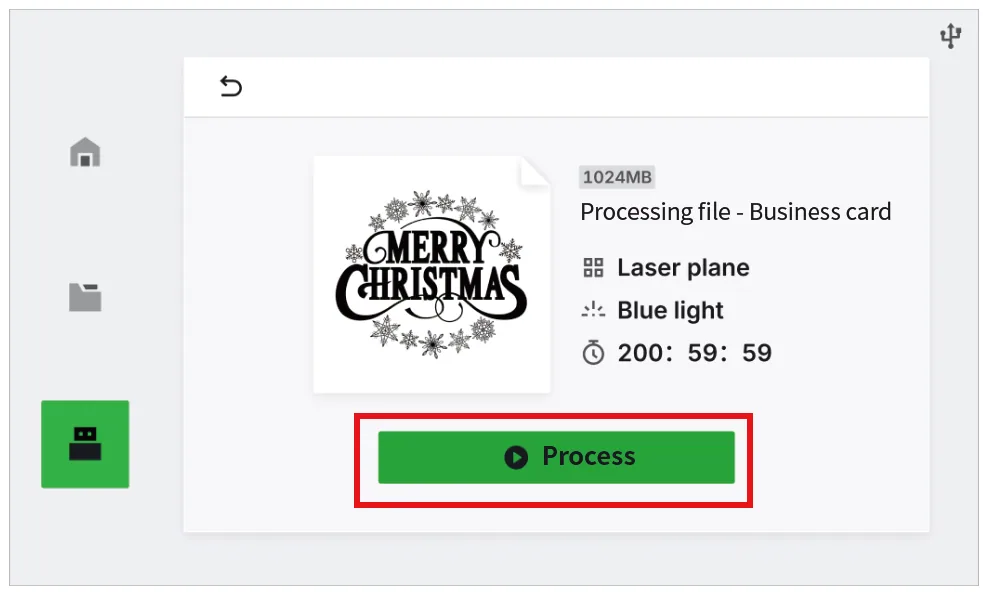Click the Process button text label
983x593 pixels.
tap(589, 456)
